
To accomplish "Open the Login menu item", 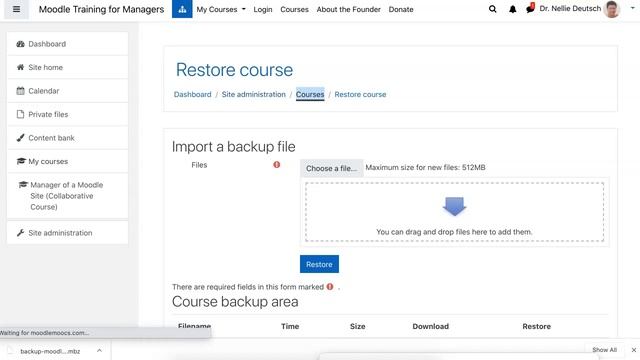I will click(x=262, y=9).
